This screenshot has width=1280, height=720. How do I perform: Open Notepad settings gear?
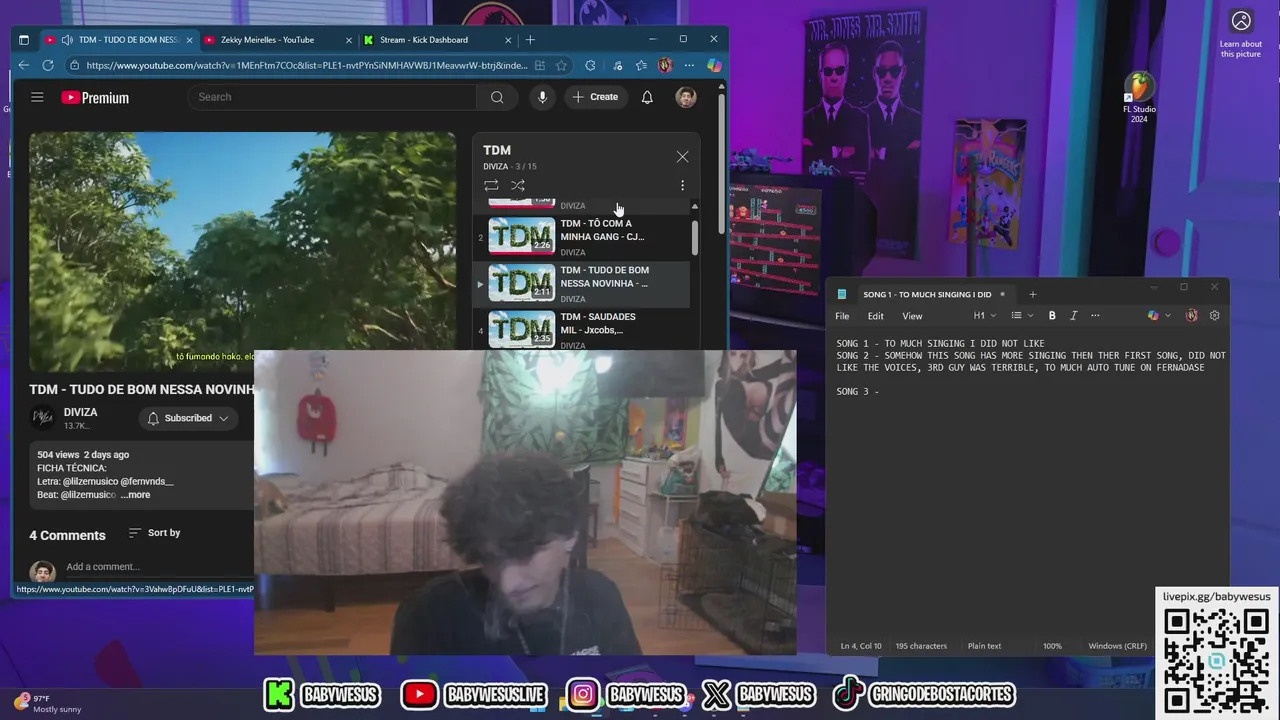pyautogui.click(x=1215, y=316)
